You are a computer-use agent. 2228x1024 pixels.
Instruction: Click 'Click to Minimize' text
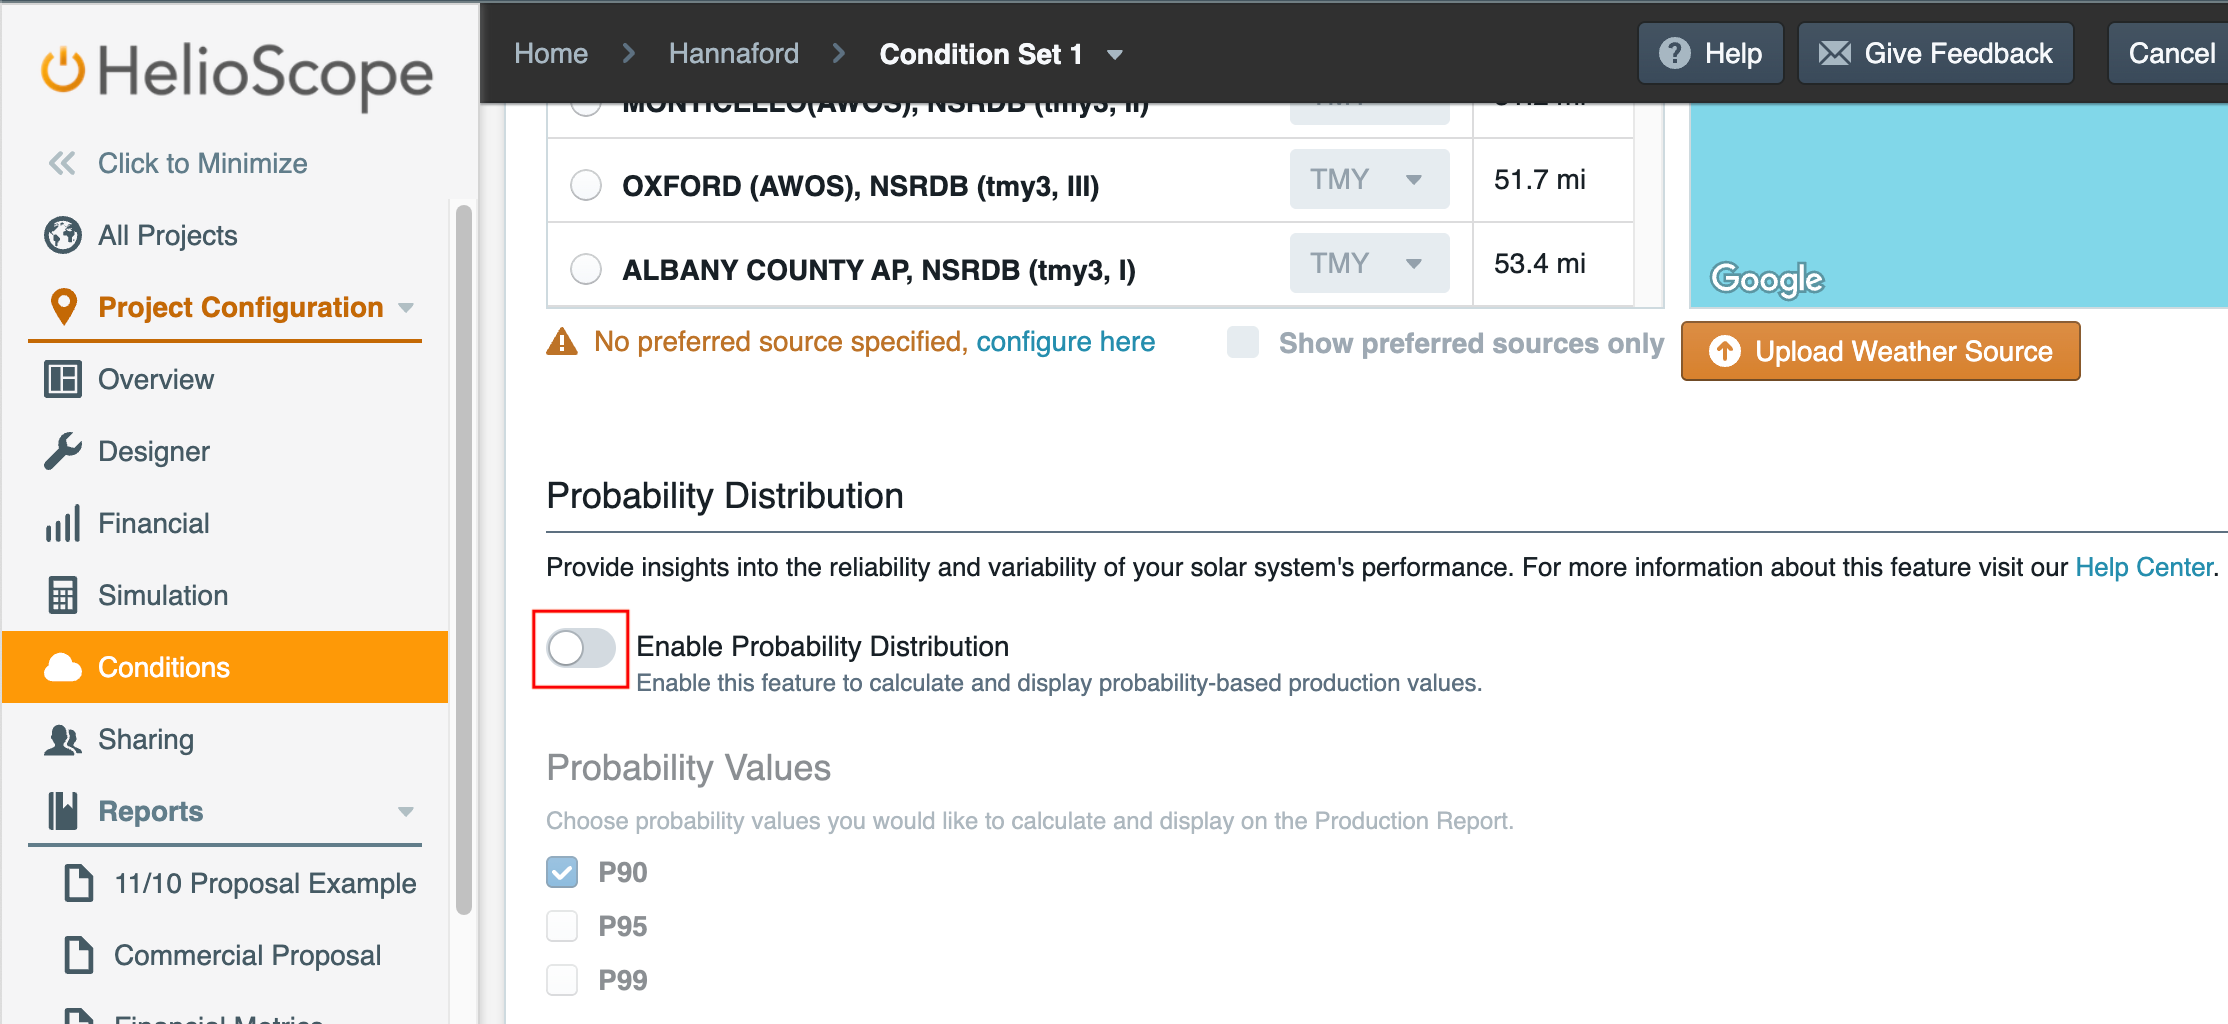pos(203,163)
